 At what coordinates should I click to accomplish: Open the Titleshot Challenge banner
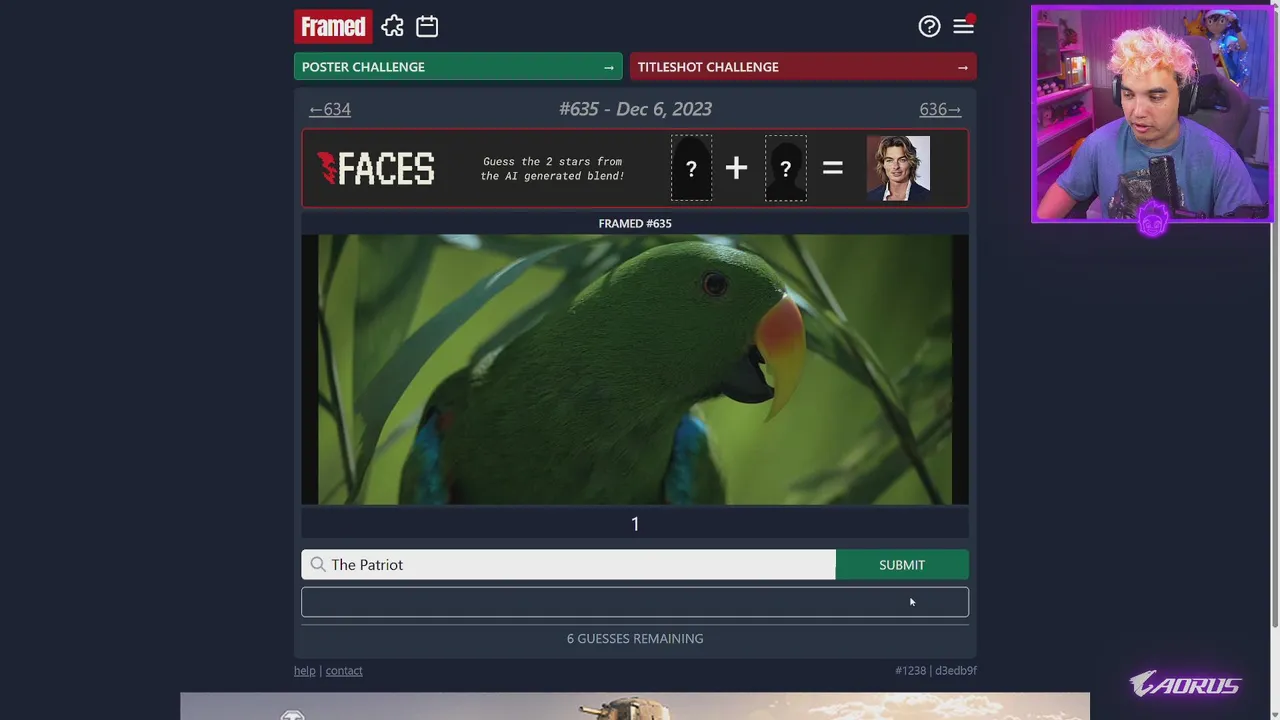tap(803, 67)
